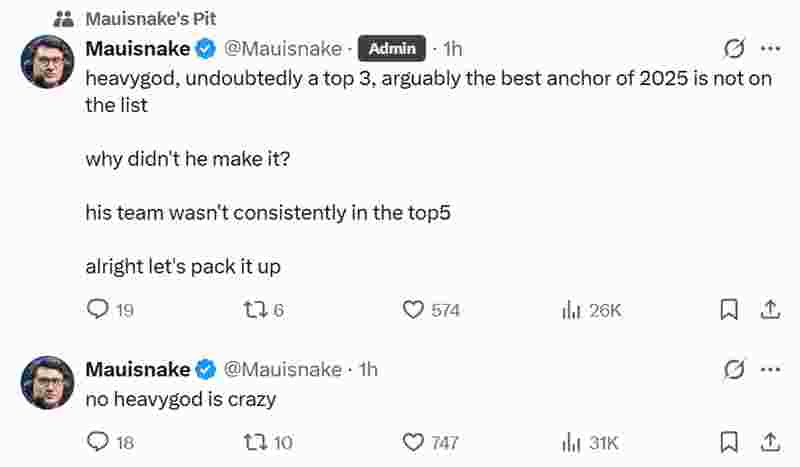Open more options menu on second post
This screenshot has width=800, height=467.
tap(770, 370)
